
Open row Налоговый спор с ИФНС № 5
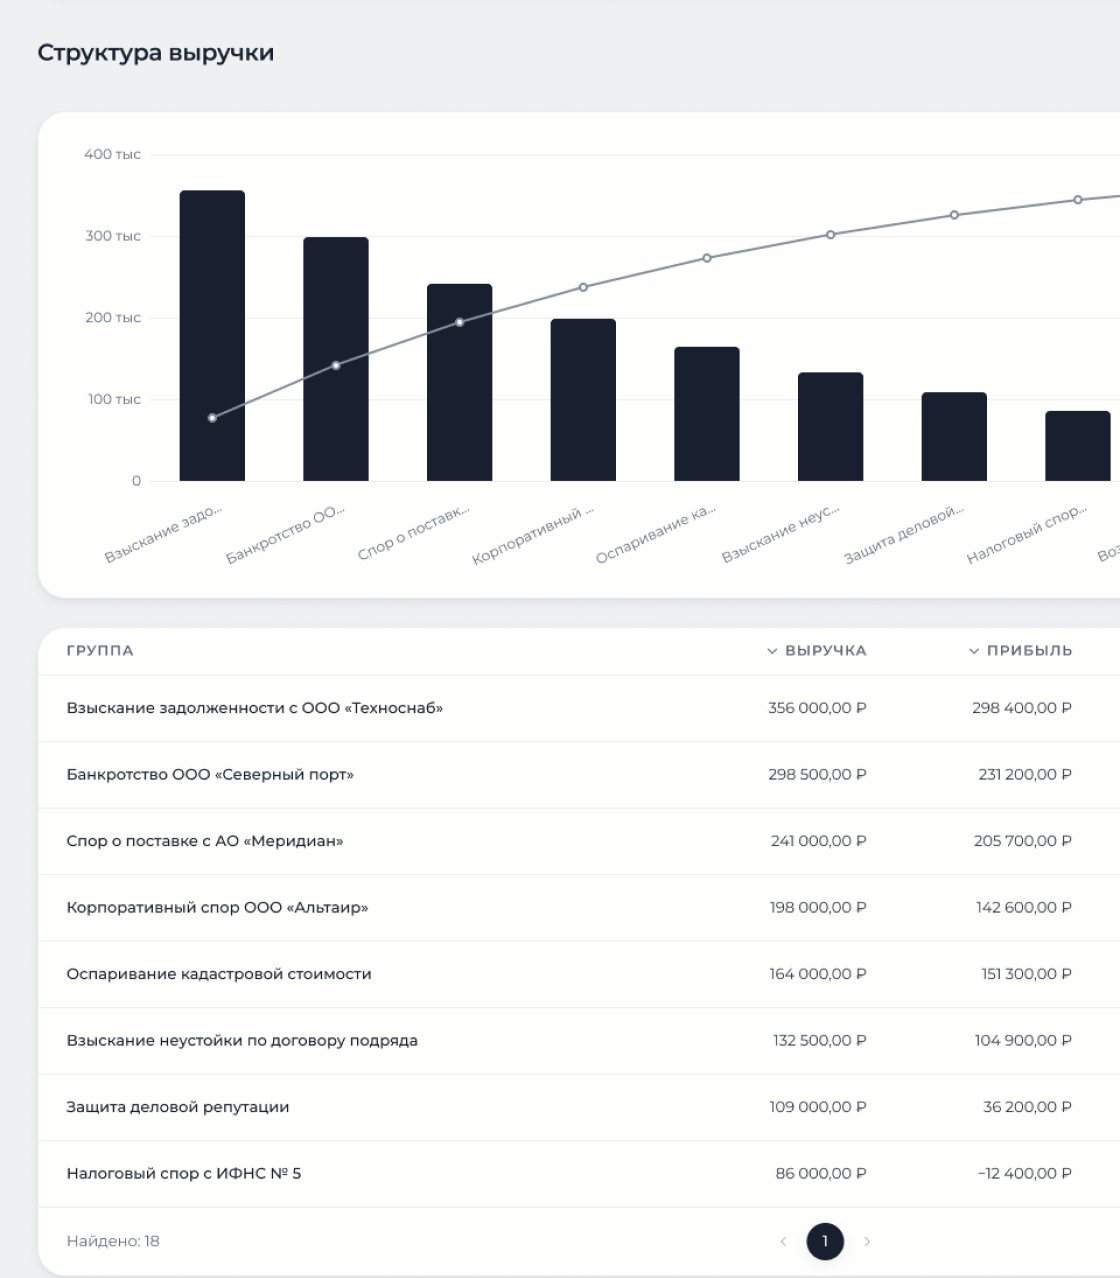click(x=579, y=1174)
